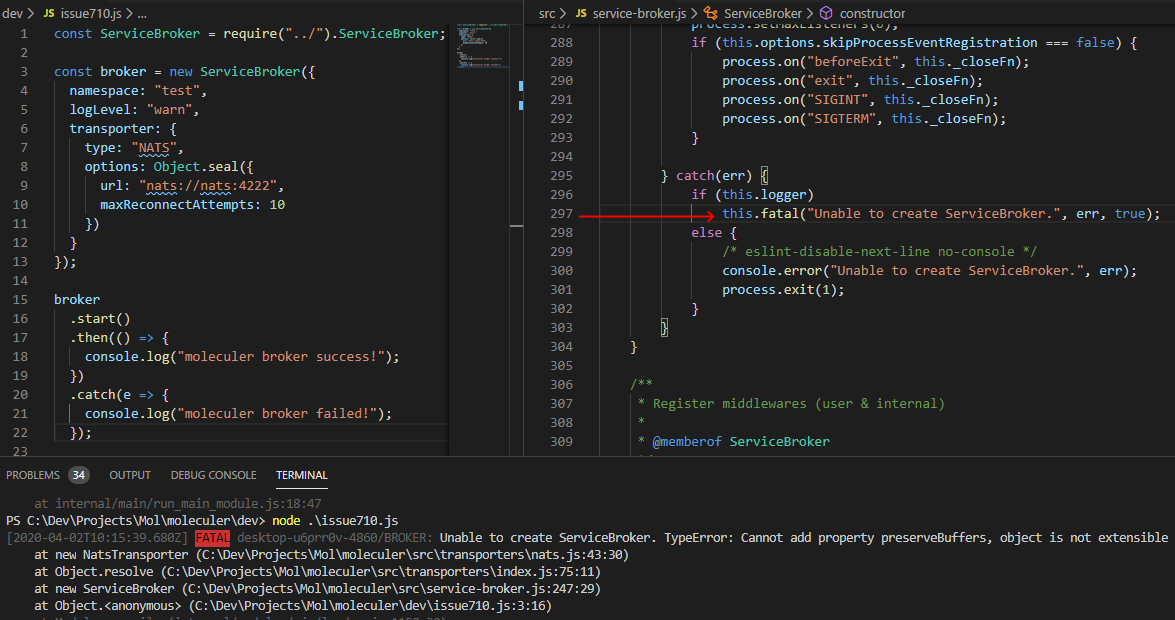Select line 1 via its line number in issue710.js

[x=24, y=34]
